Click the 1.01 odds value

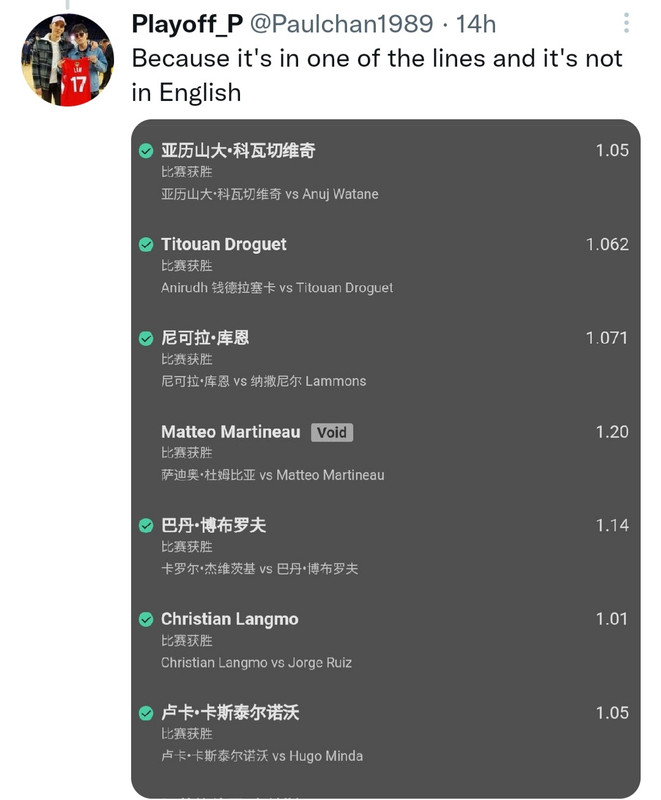[x=612, y=619]
